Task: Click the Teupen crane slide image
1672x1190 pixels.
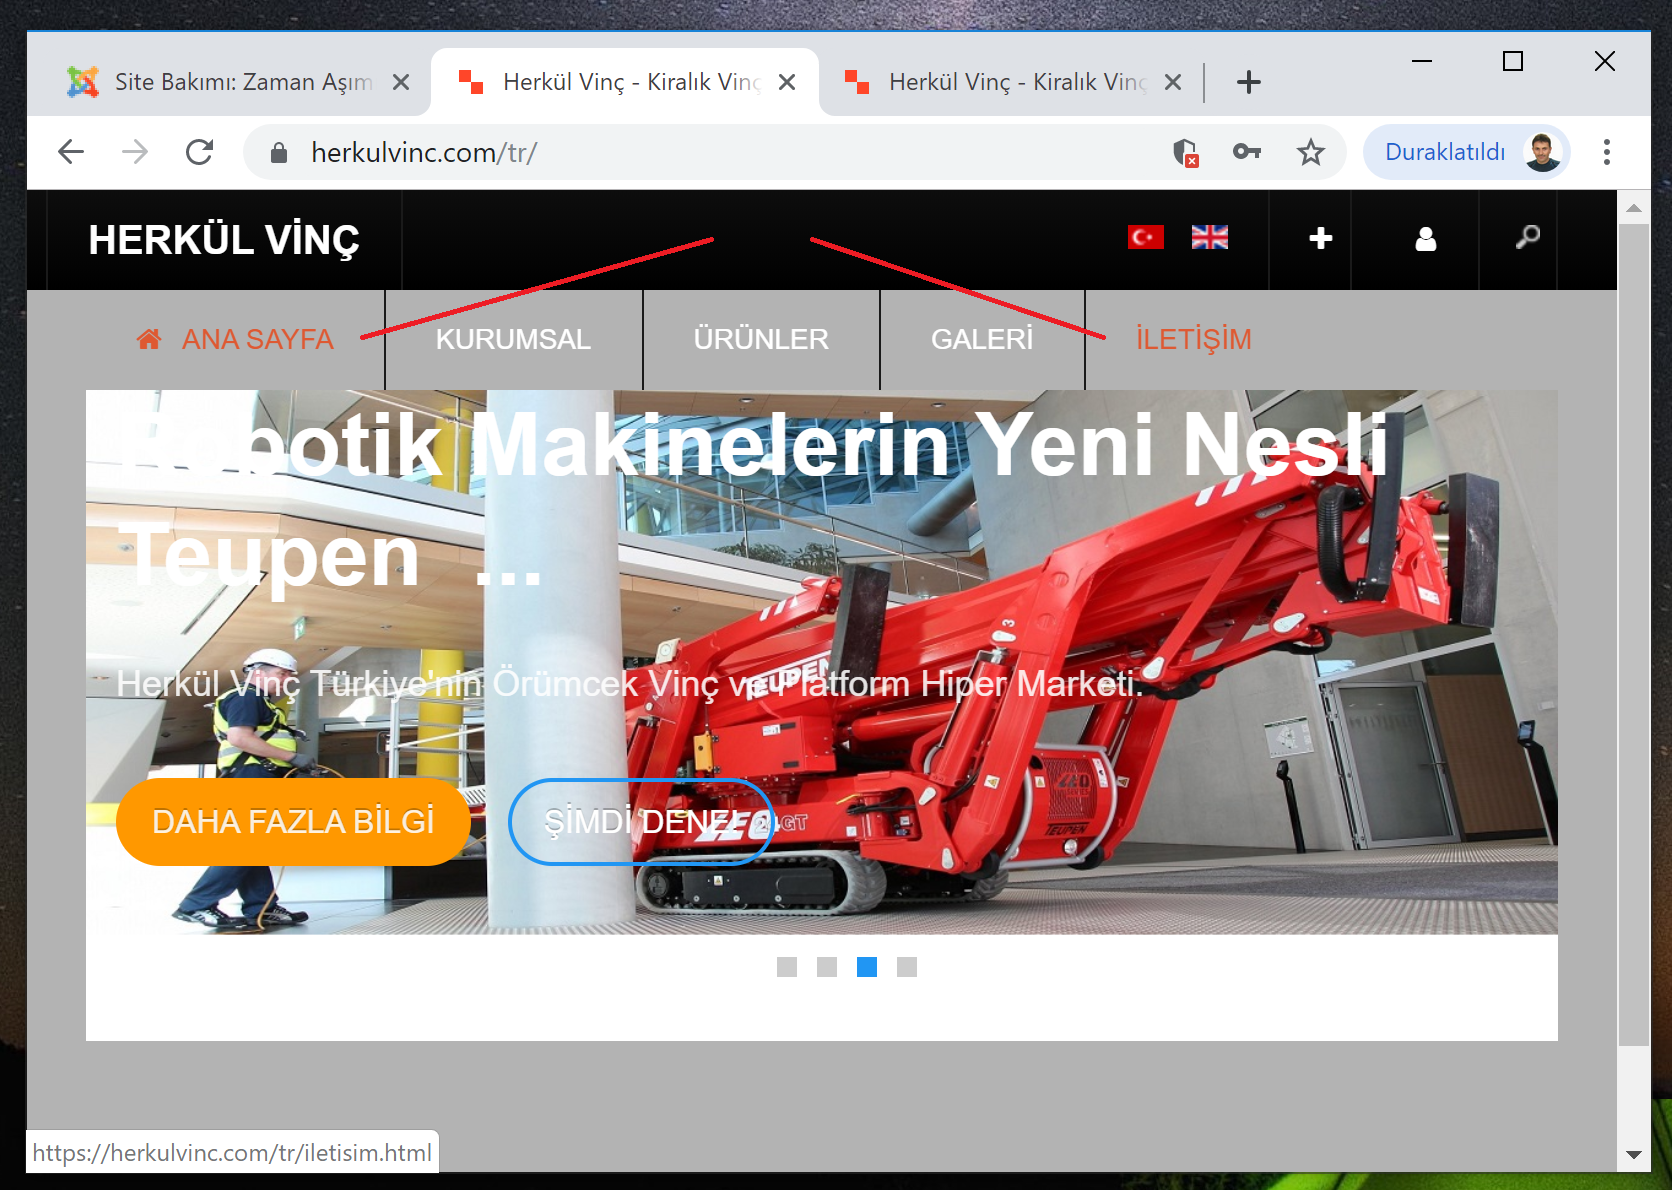Action: (x=822, y=662)
